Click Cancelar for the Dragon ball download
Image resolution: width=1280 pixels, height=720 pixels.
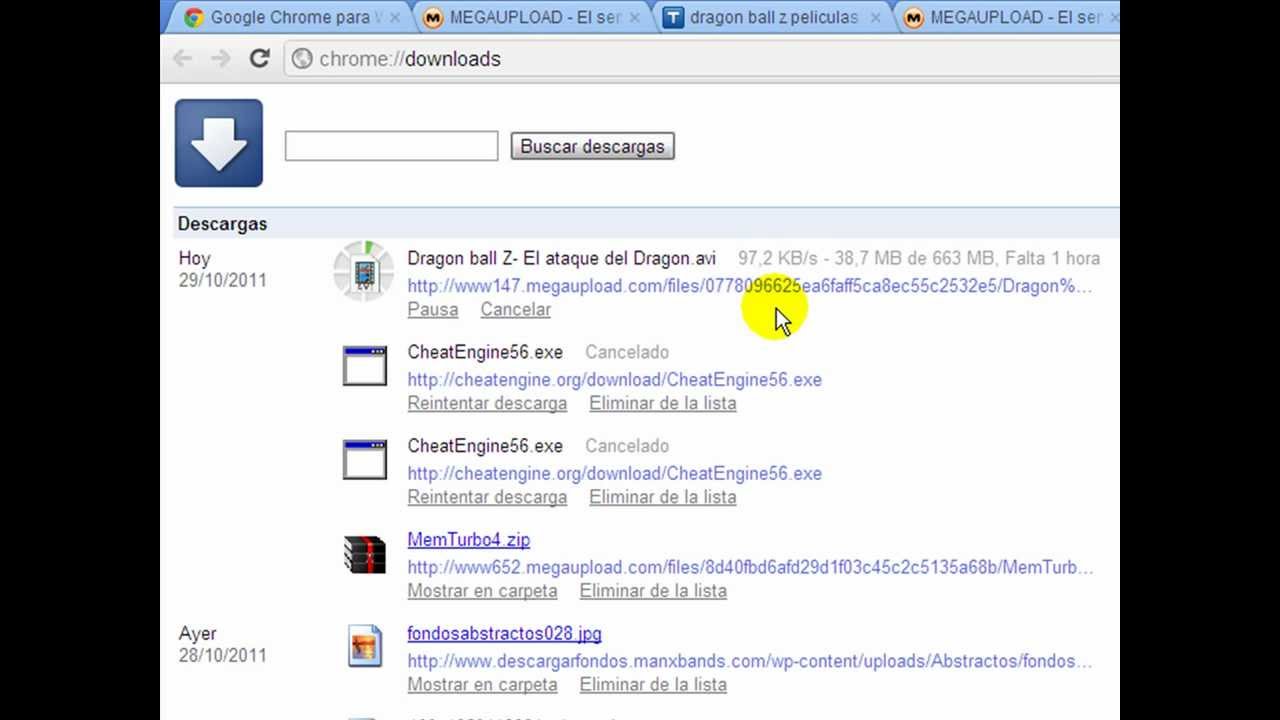click(515, 310)
